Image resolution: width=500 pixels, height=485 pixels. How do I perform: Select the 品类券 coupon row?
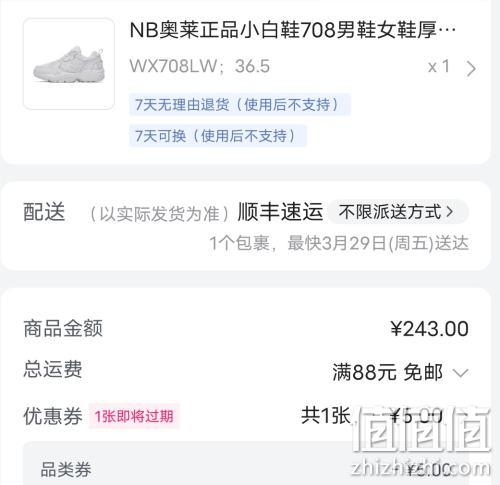[x=246, y=469]
